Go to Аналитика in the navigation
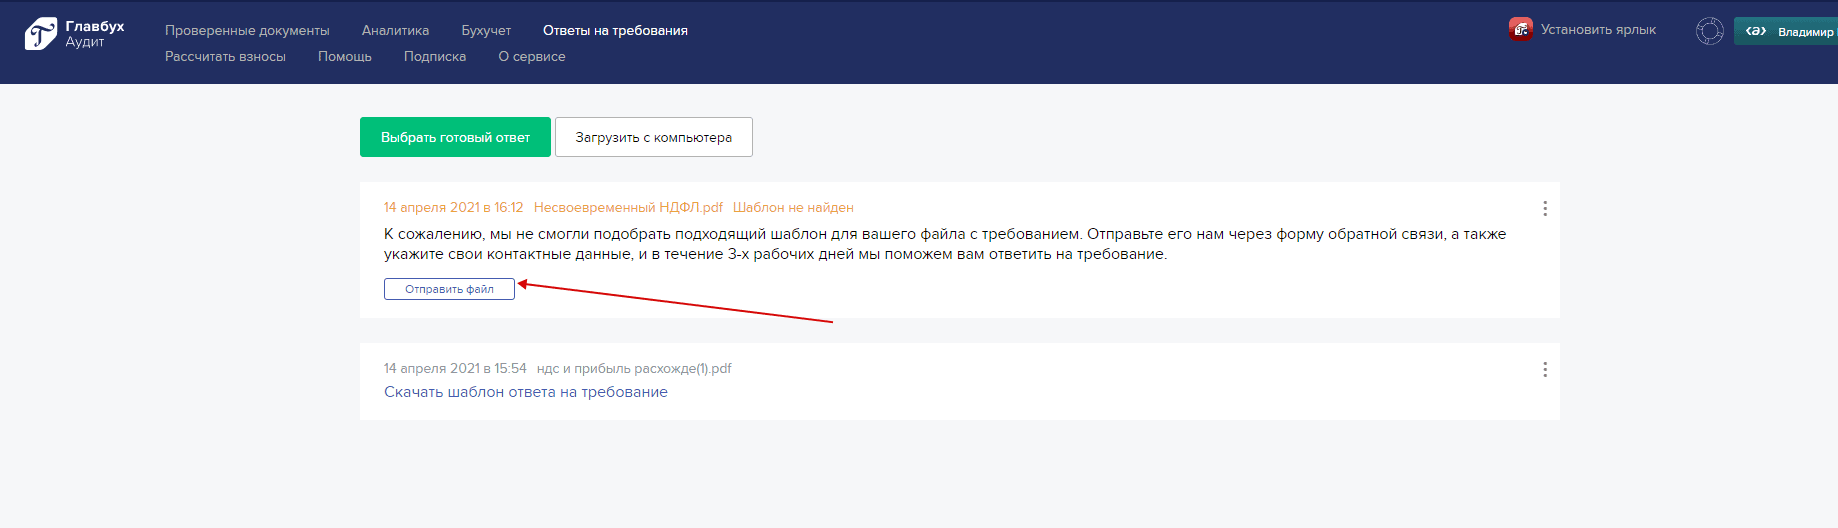Viewport: 1838px width, 528px height. [x=395, y=31]
